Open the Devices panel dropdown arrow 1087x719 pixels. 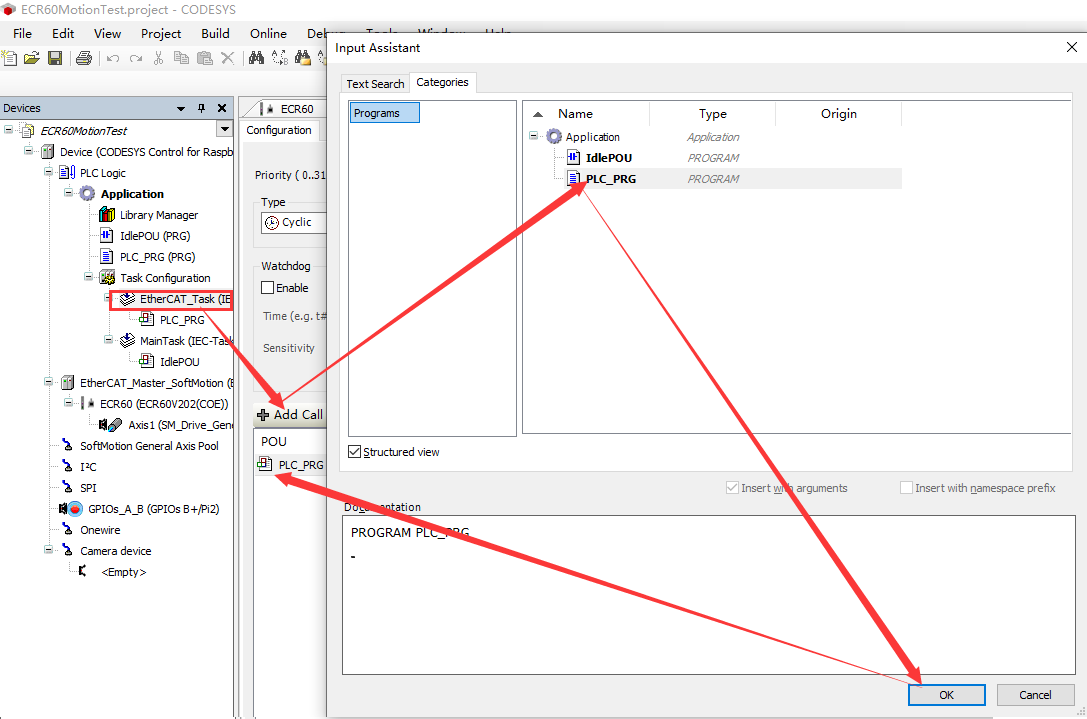[x=181, y=109]
